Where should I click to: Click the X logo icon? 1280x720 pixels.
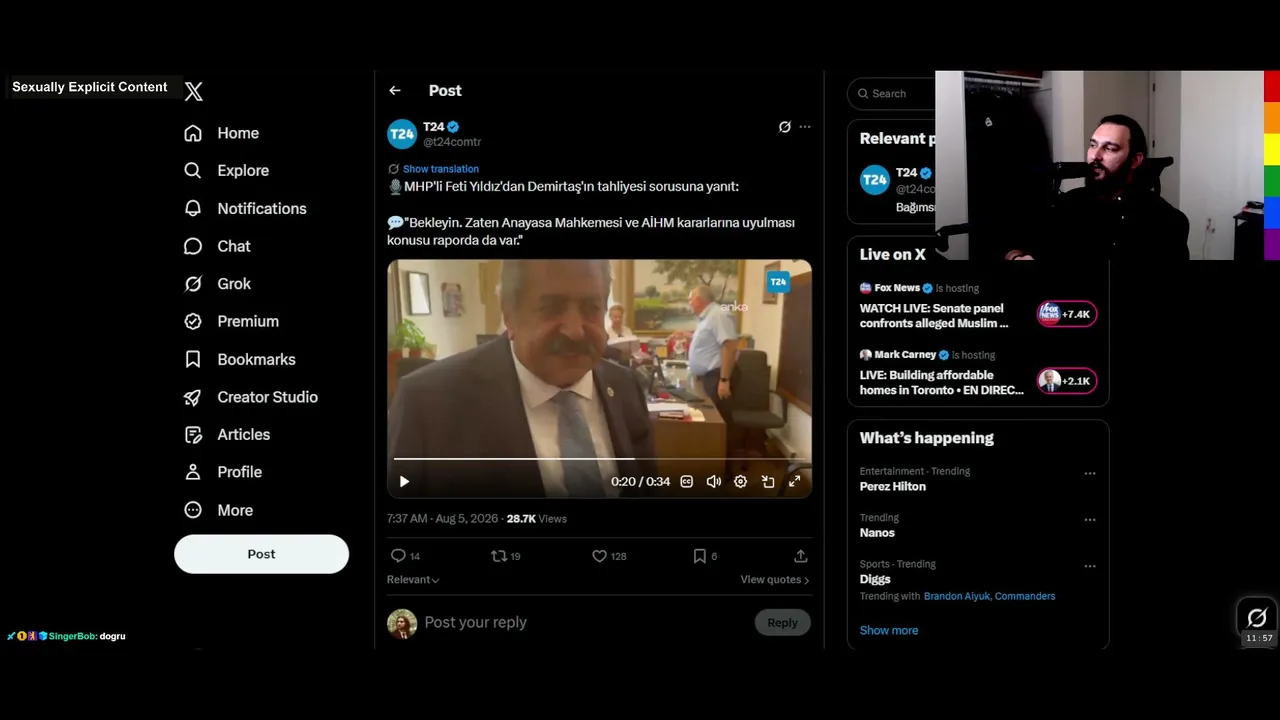pos(194,91)
